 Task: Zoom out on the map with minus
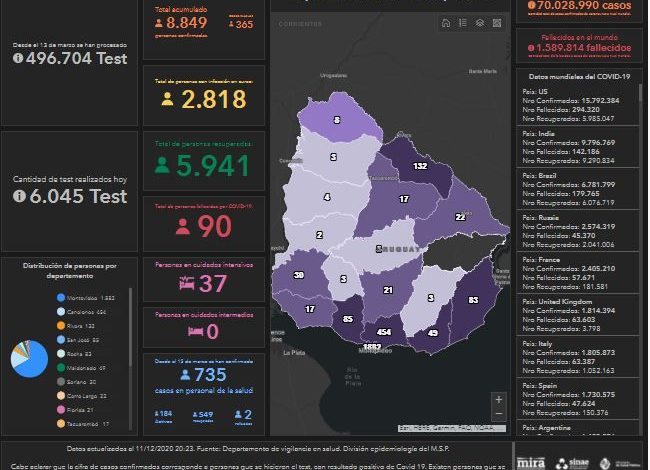(x=498, y=413)
